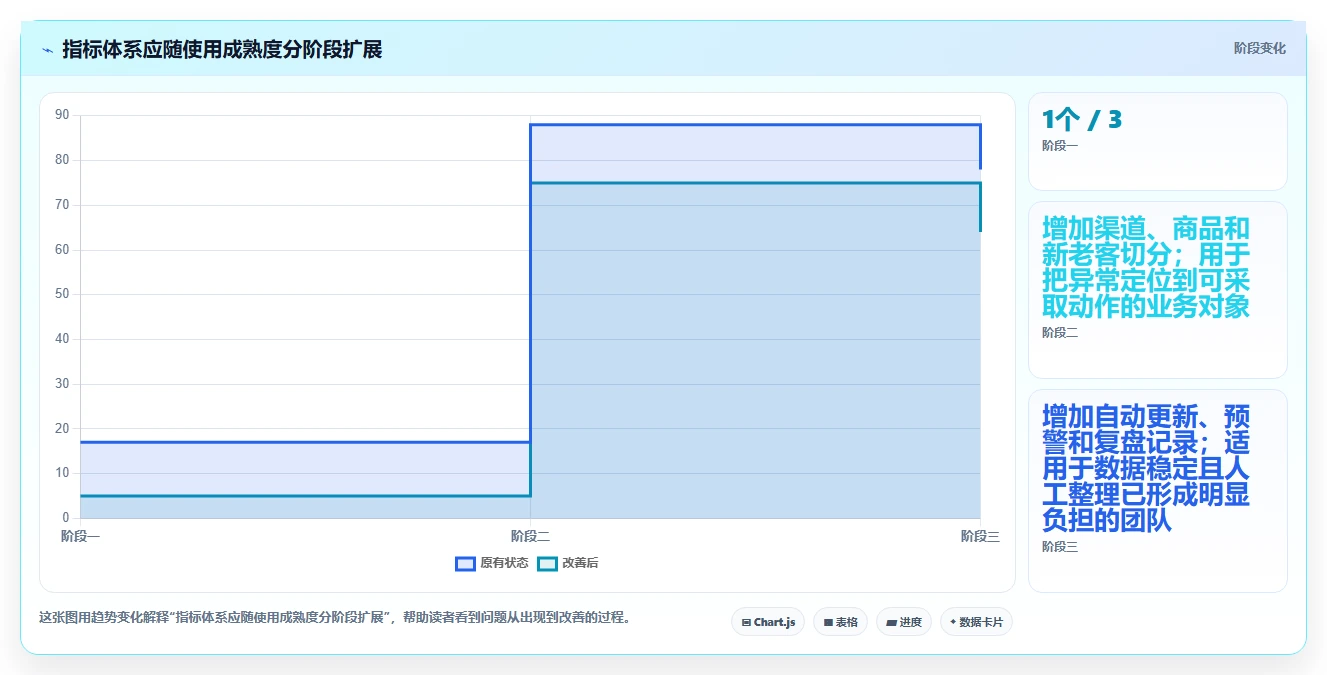Click the icon inside 表格 tag
This screenshot has width=1327, height=675.
(828, 622)
